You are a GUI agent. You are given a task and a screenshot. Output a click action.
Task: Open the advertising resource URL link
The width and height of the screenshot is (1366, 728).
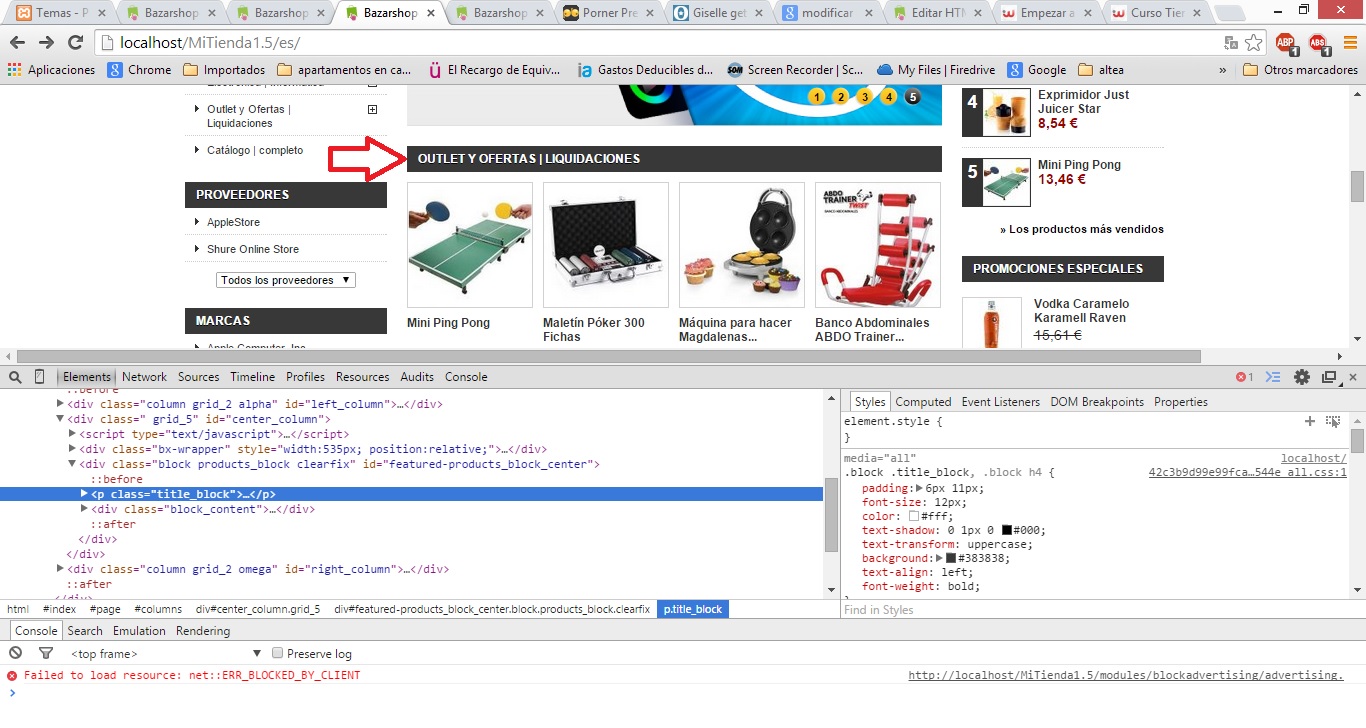(1126, 675)
